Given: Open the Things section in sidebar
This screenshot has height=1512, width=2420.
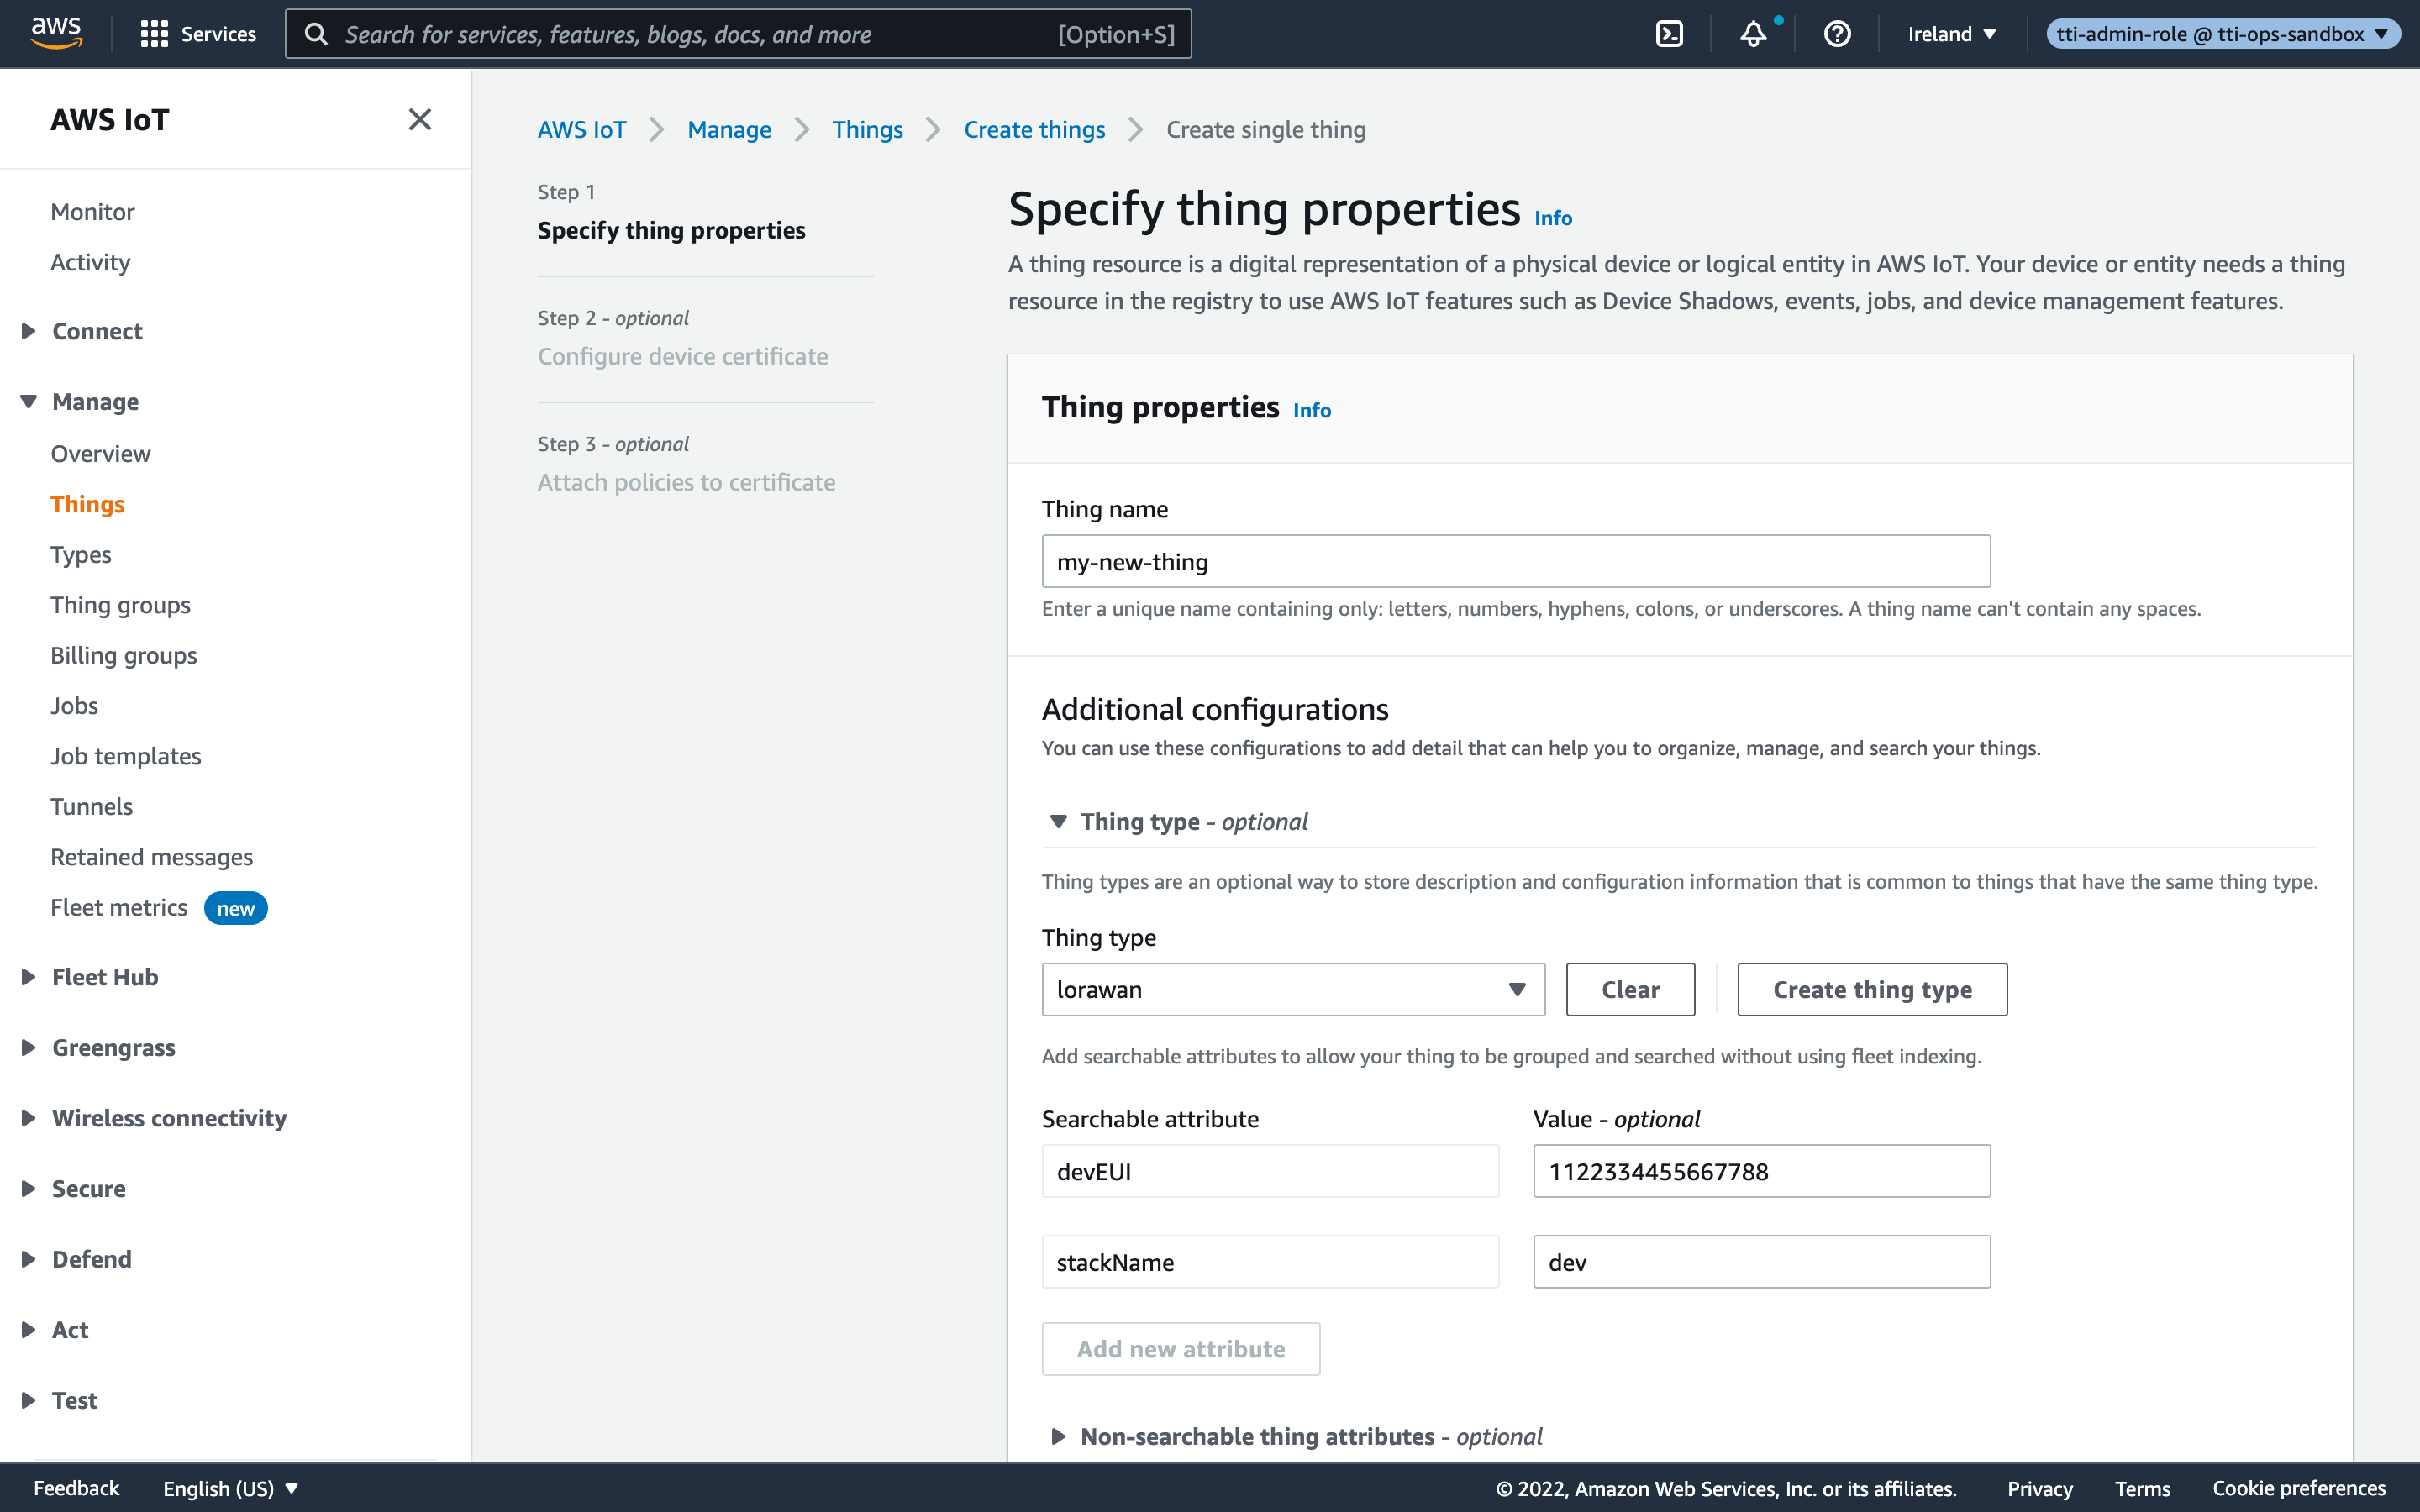Looking at the screenshot, I should [87, 503].
